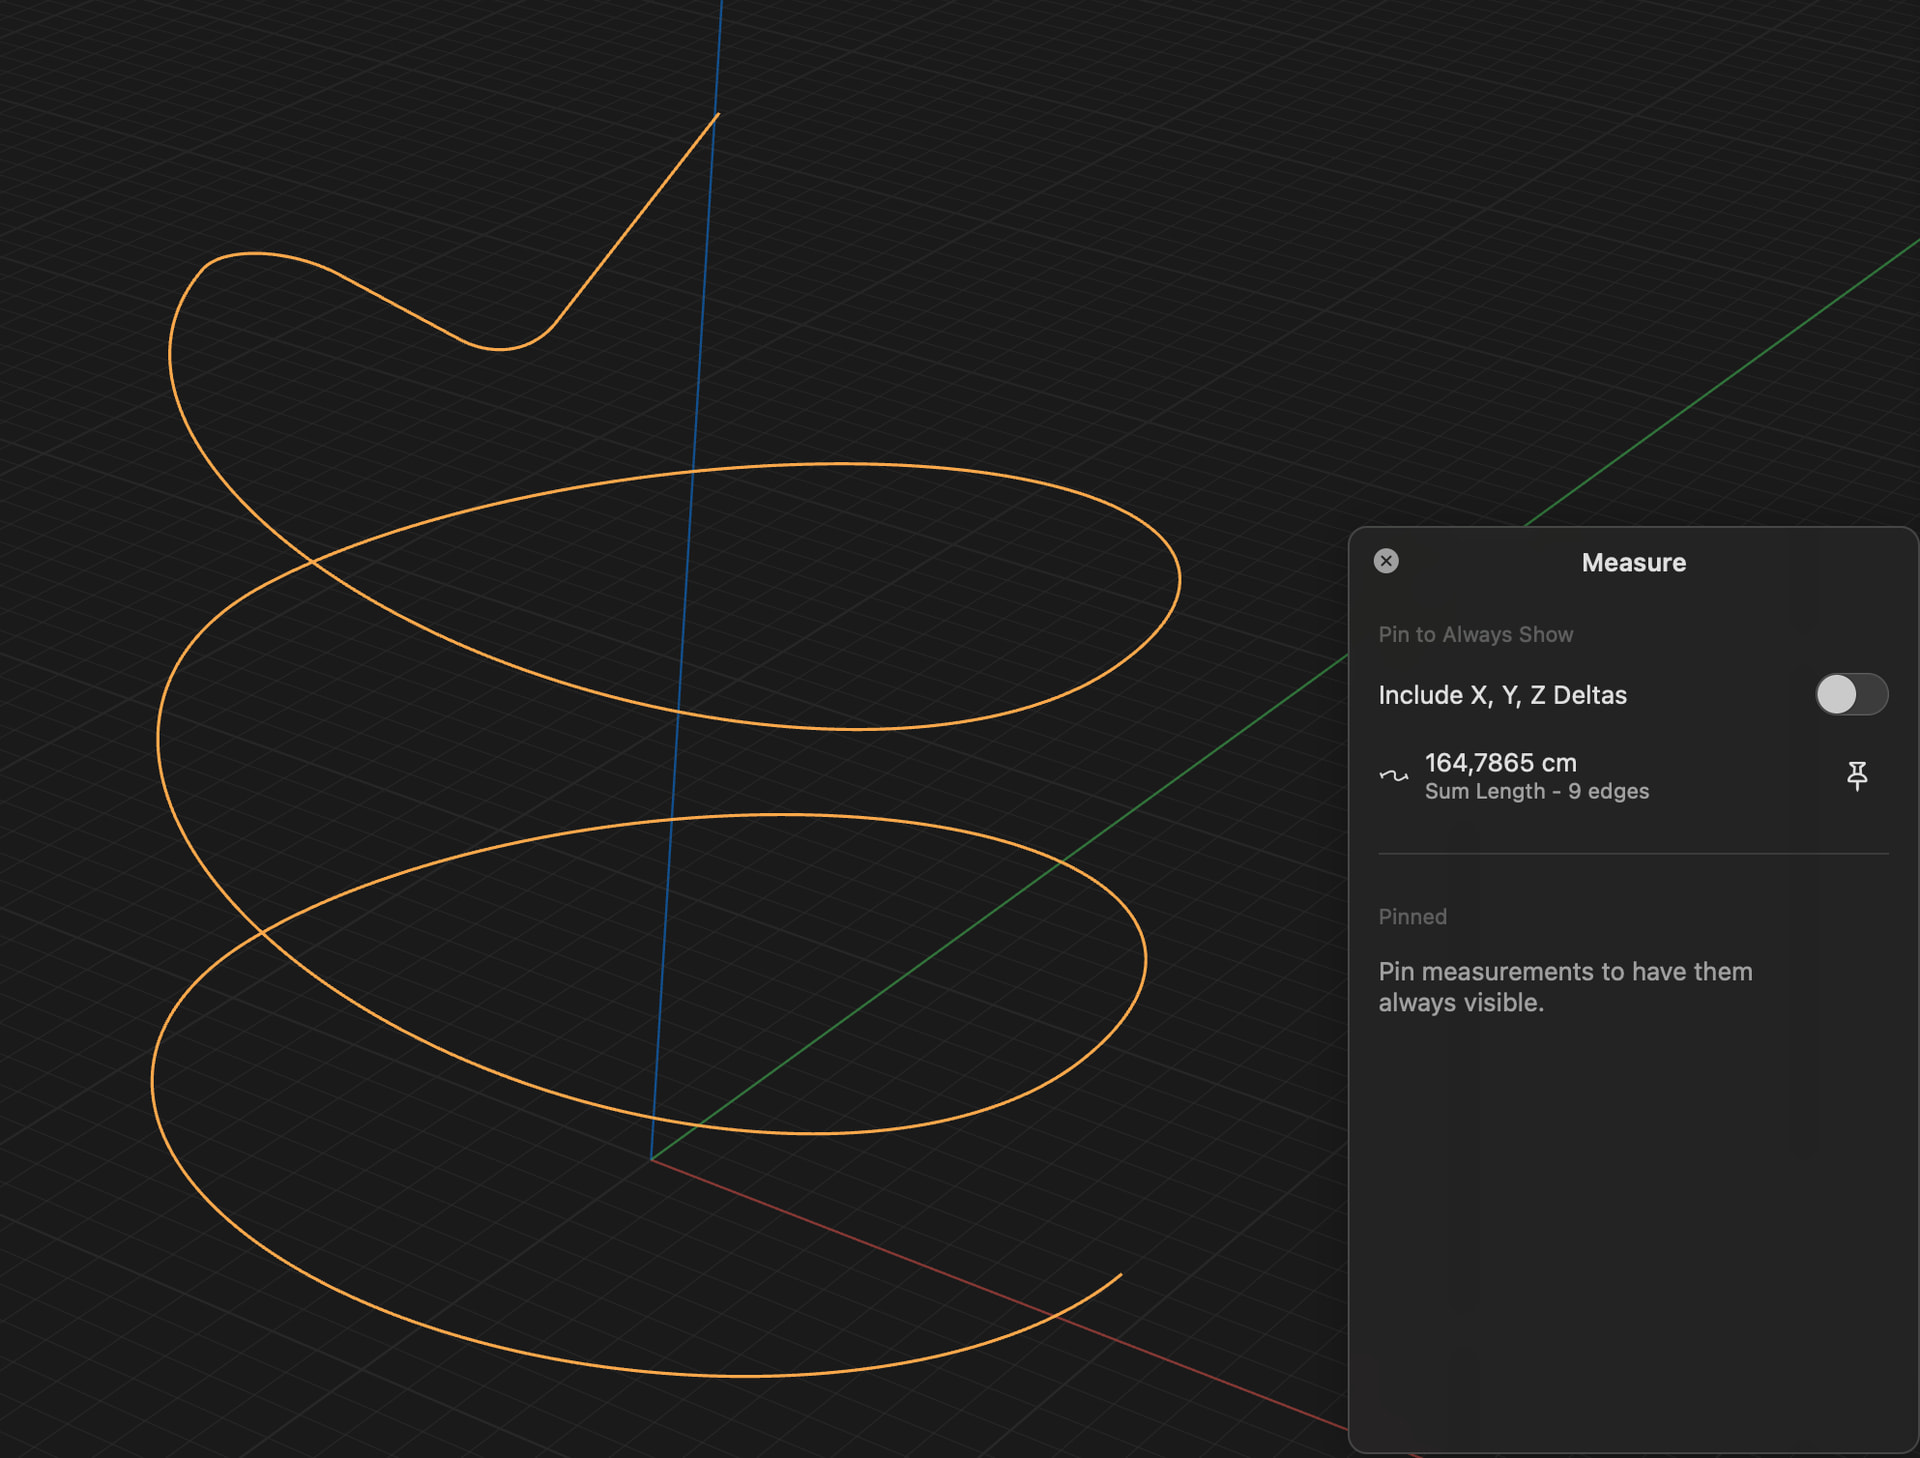Click the Measure panel title
Image resolution: width=1920 pixels, height=1458 pixels.
[1633, 563]
